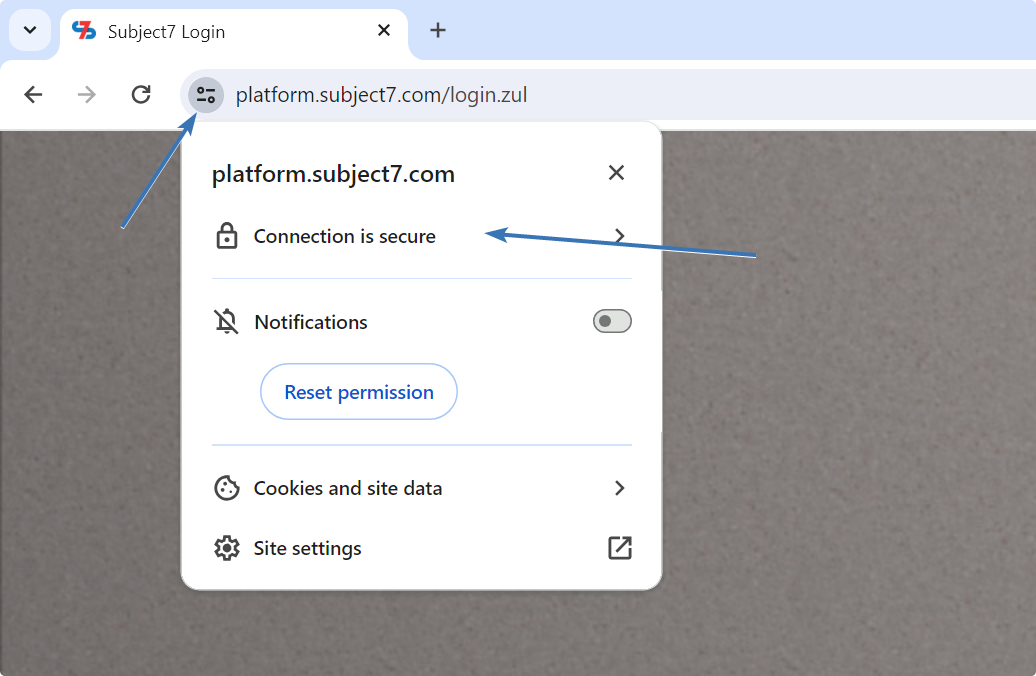The height and width of the screenshot is (676, 1036).
Task: Click the padlock icon beside Connection is secure
Action: pos(227,237)
